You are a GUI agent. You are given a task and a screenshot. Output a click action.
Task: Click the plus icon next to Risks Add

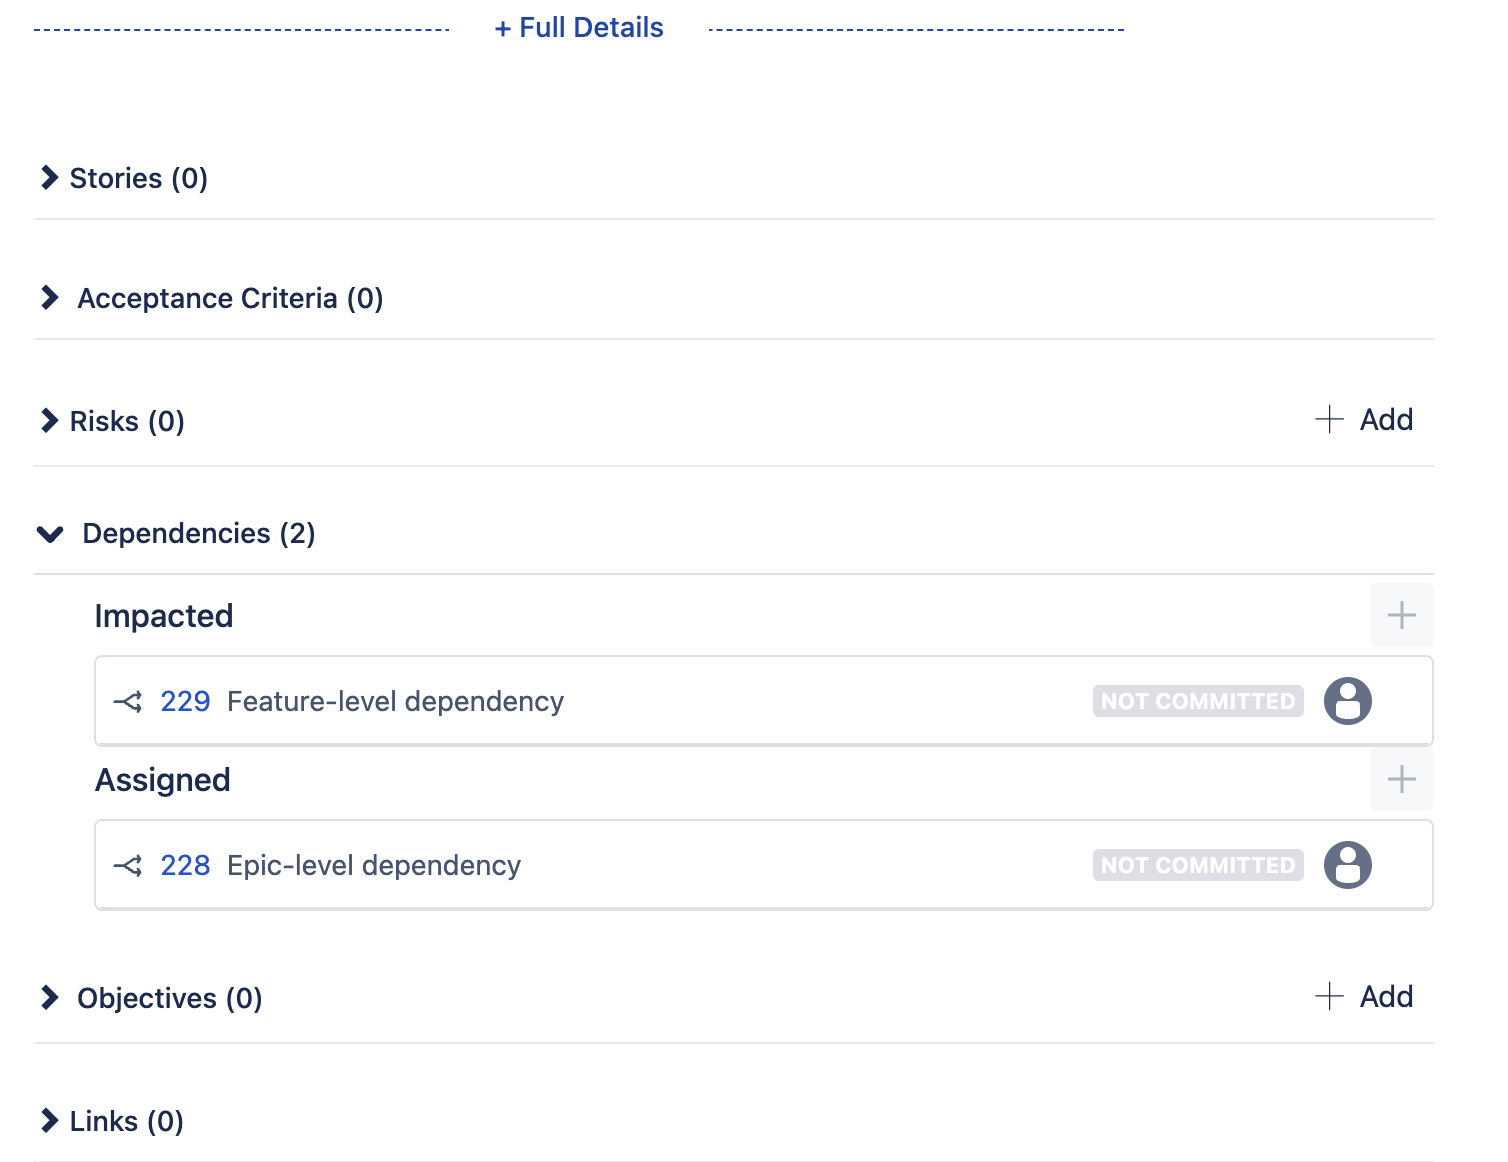(1329, 419)
